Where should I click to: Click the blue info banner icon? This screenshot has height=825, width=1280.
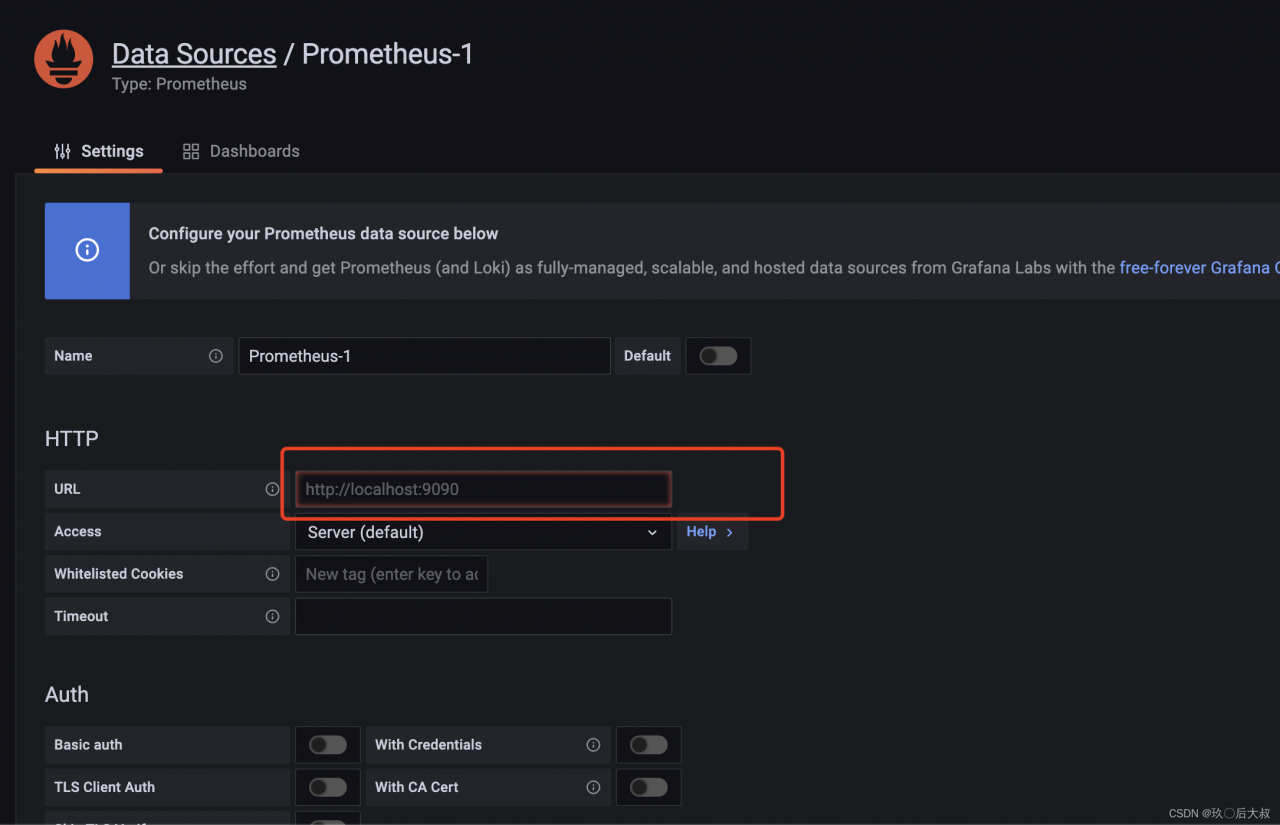click(87, 251)
